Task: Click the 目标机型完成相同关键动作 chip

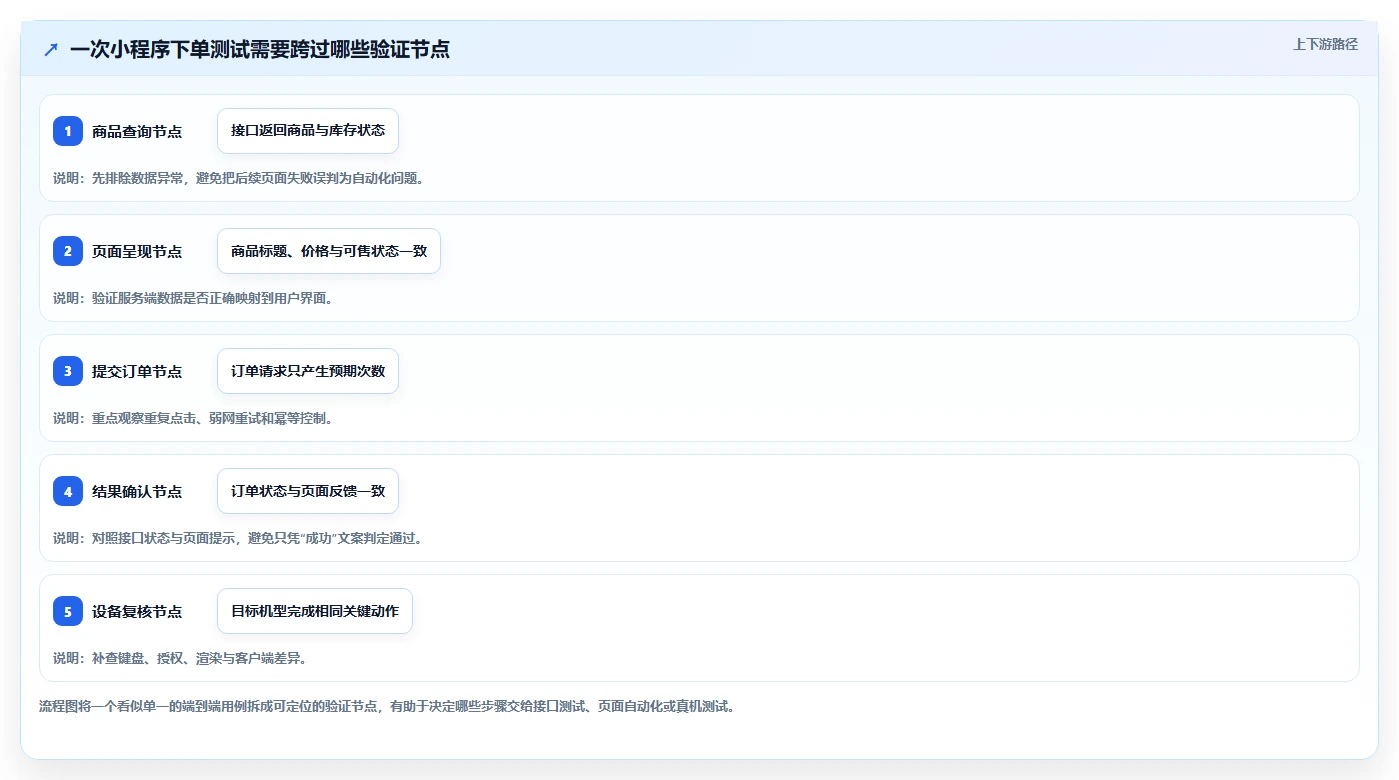Action: click(x=315, y=611)
